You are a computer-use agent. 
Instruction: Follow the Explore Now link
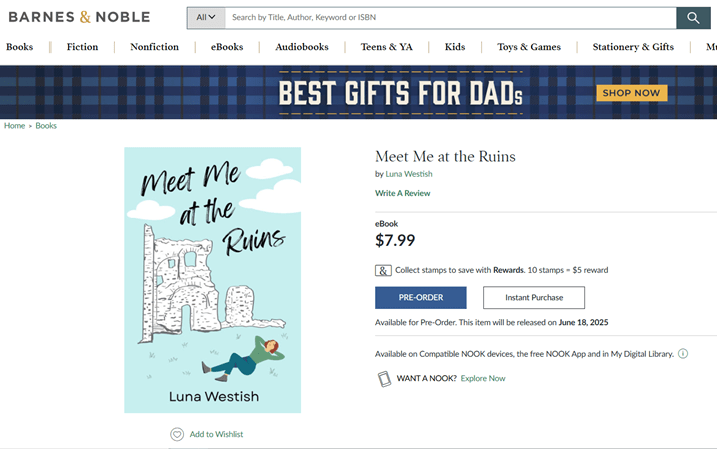pyautogui.click(x=483, y=379)
